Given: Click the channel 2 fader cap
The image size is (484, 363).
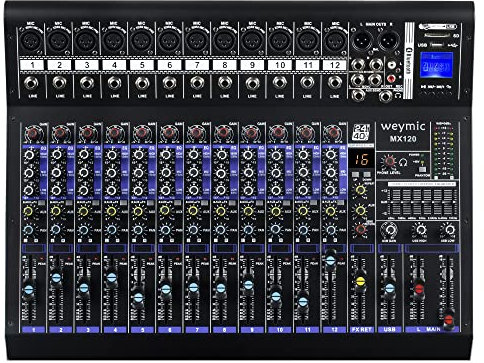Looking at the screenshot, I should (x=57, y=278).
